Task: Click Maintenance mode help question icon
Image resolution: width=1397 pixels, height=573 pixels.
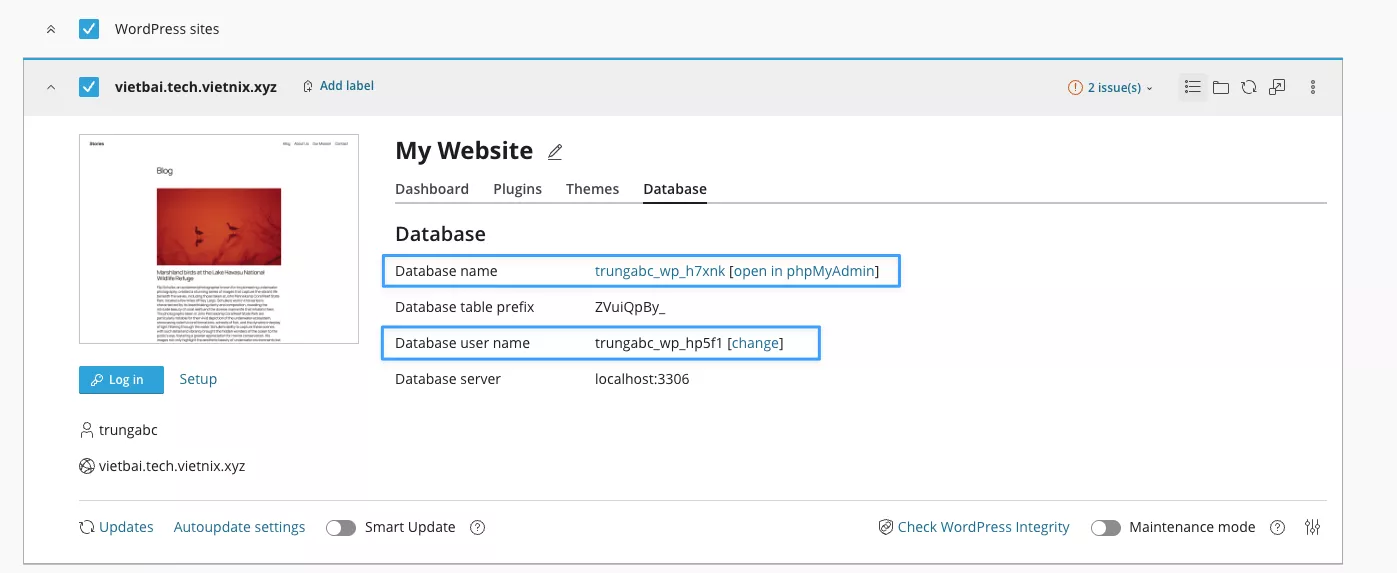Action: [1277, 527]
